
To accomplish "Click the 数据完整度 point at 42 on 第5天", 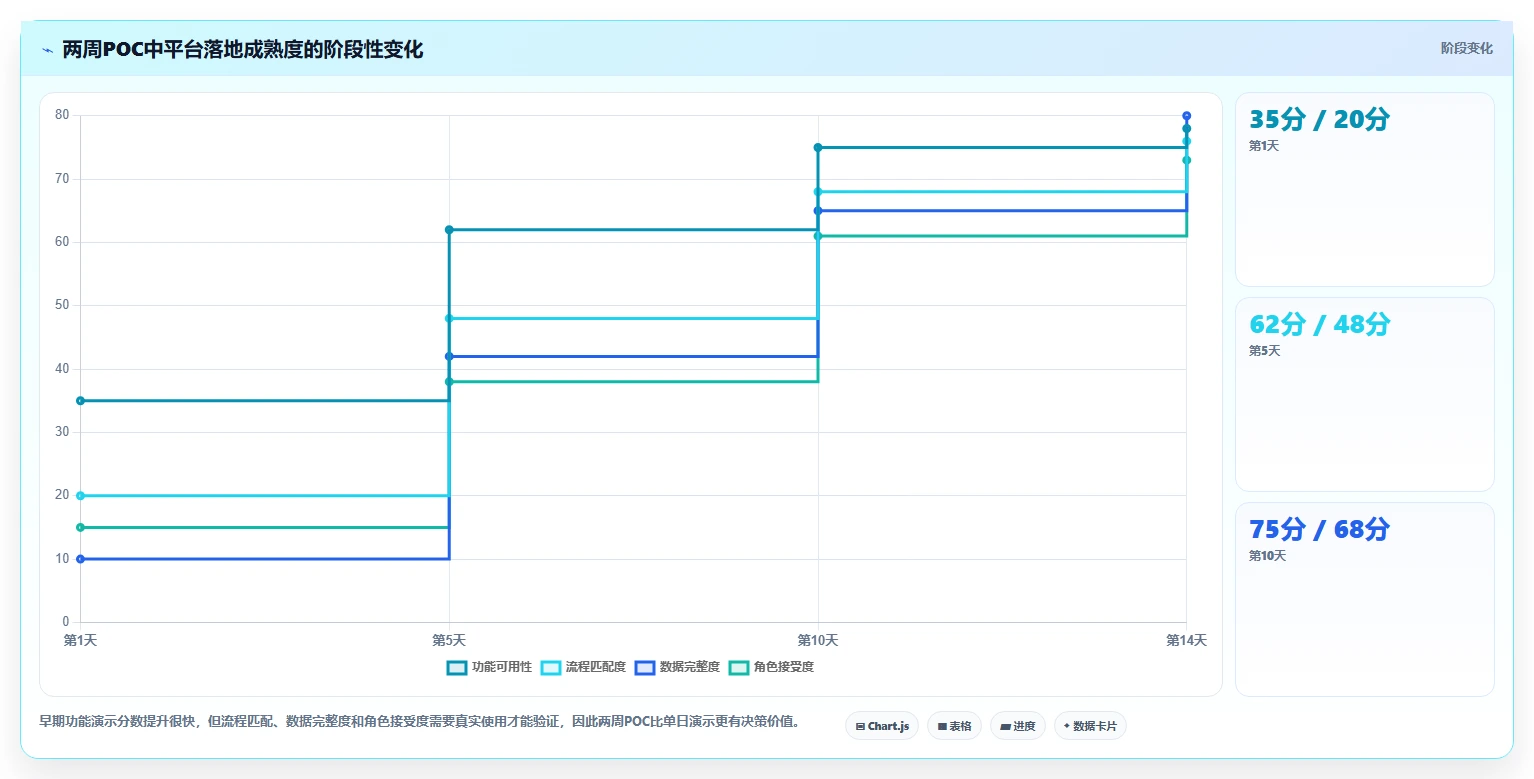I will pos(449,356).
